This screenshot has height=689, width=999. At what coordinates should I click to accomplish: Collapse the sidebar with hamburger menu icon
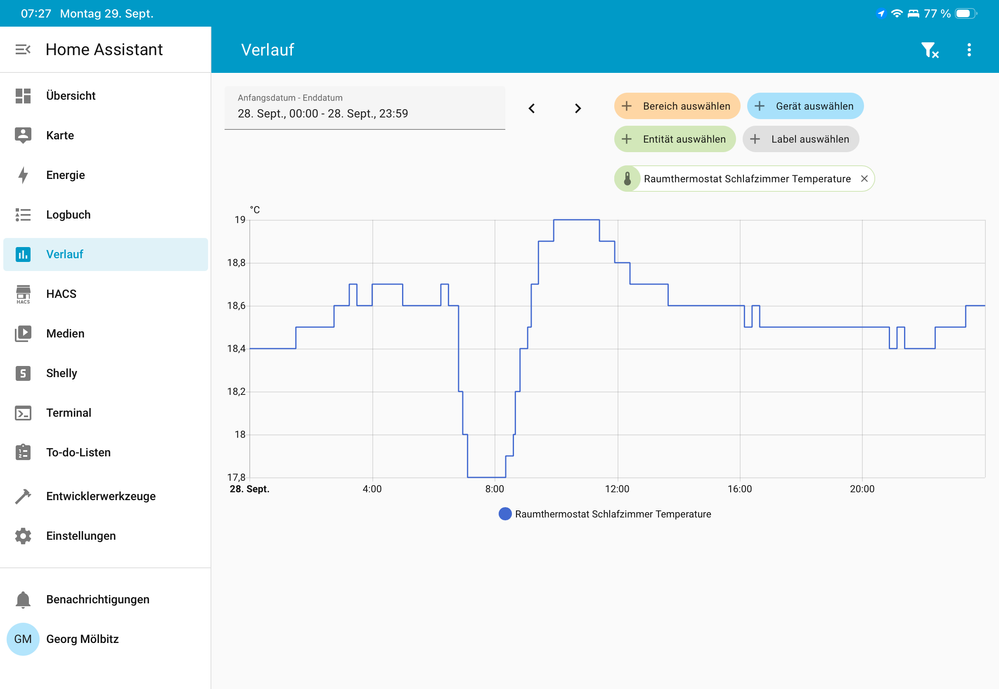(x=23, y=49)
